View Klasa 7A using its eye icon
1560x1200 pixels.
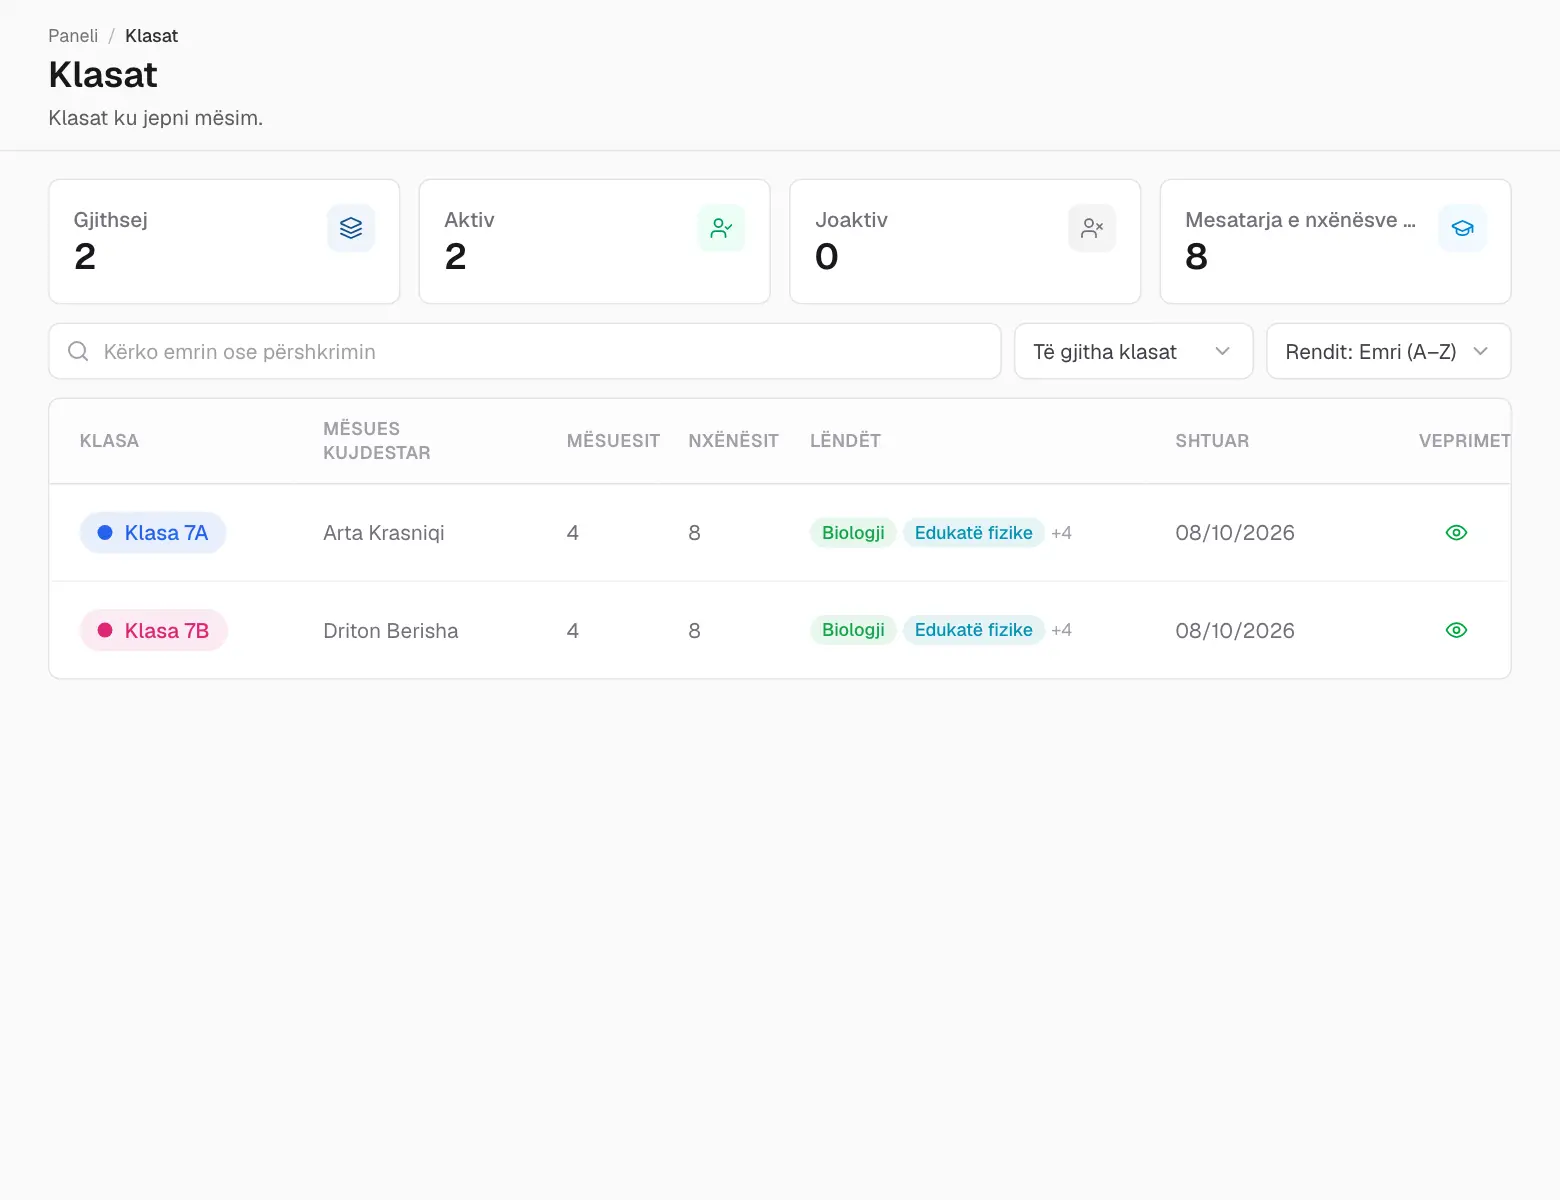pos(1456,533)
